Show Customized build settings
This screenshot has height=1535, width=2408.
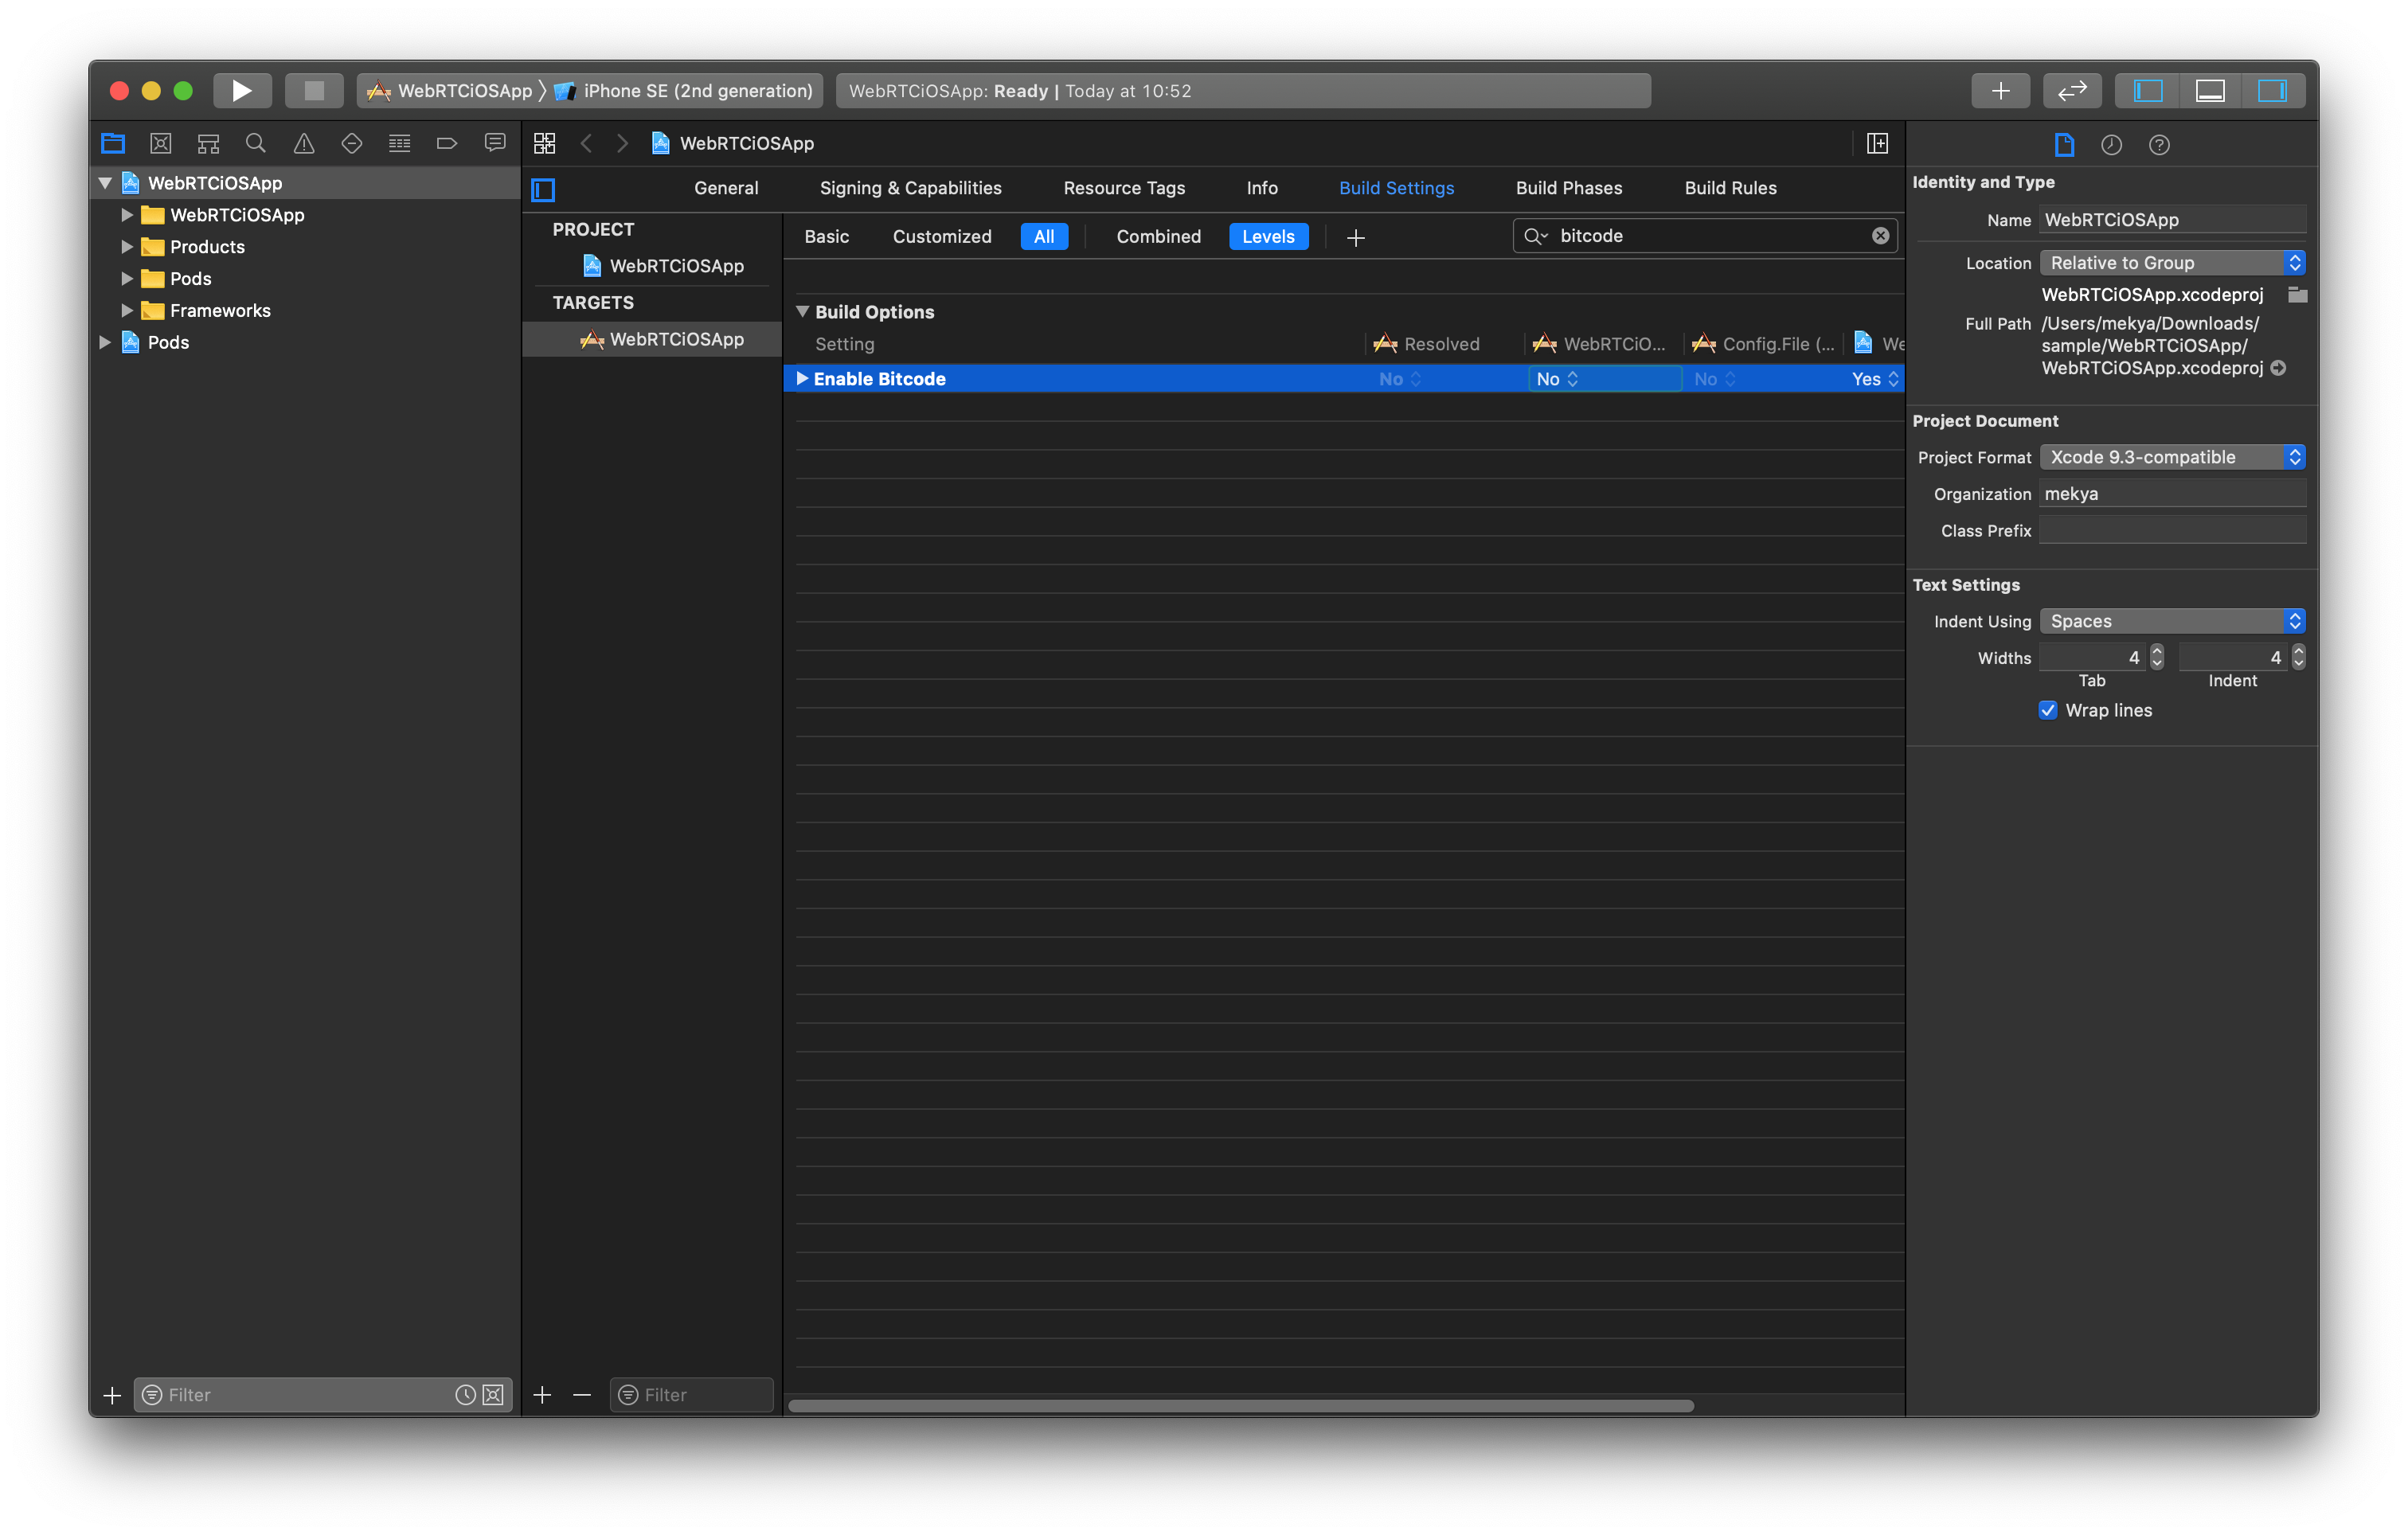[x=942, y=237]
